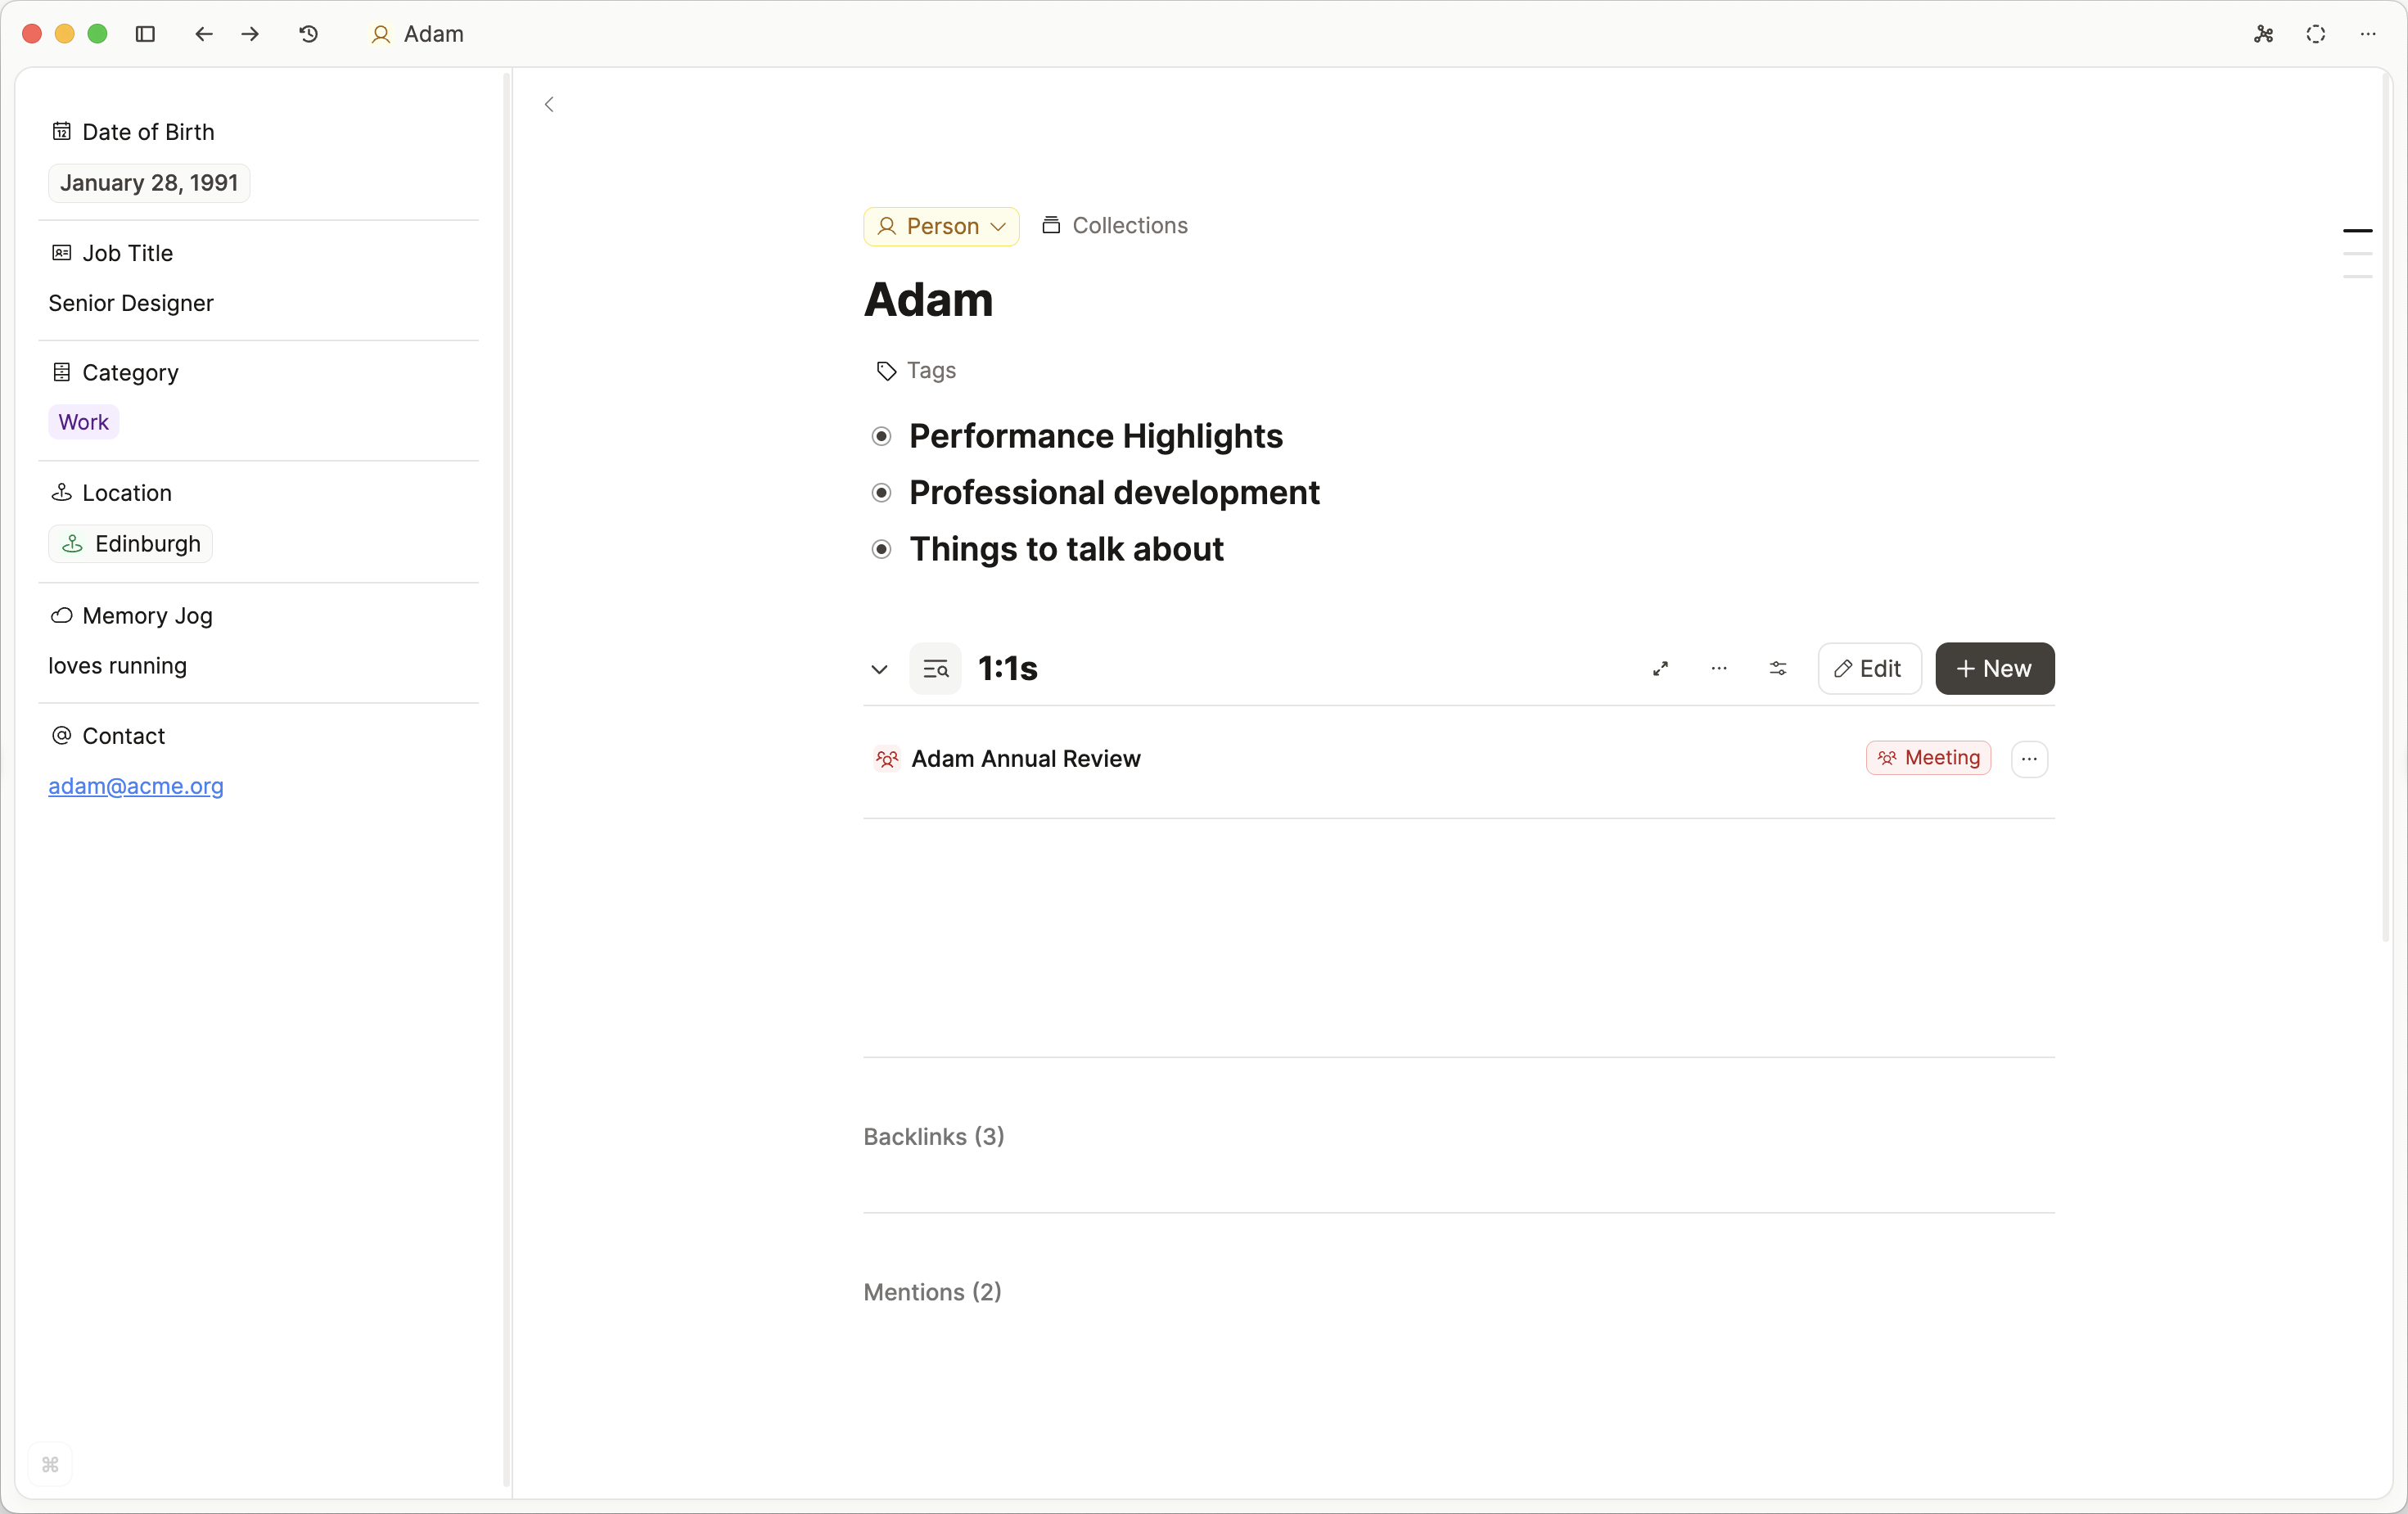This screenshot has width=2408, height=1514.
Task: Click the dashed circle icon in title bar
Action: click(2315, 34)
